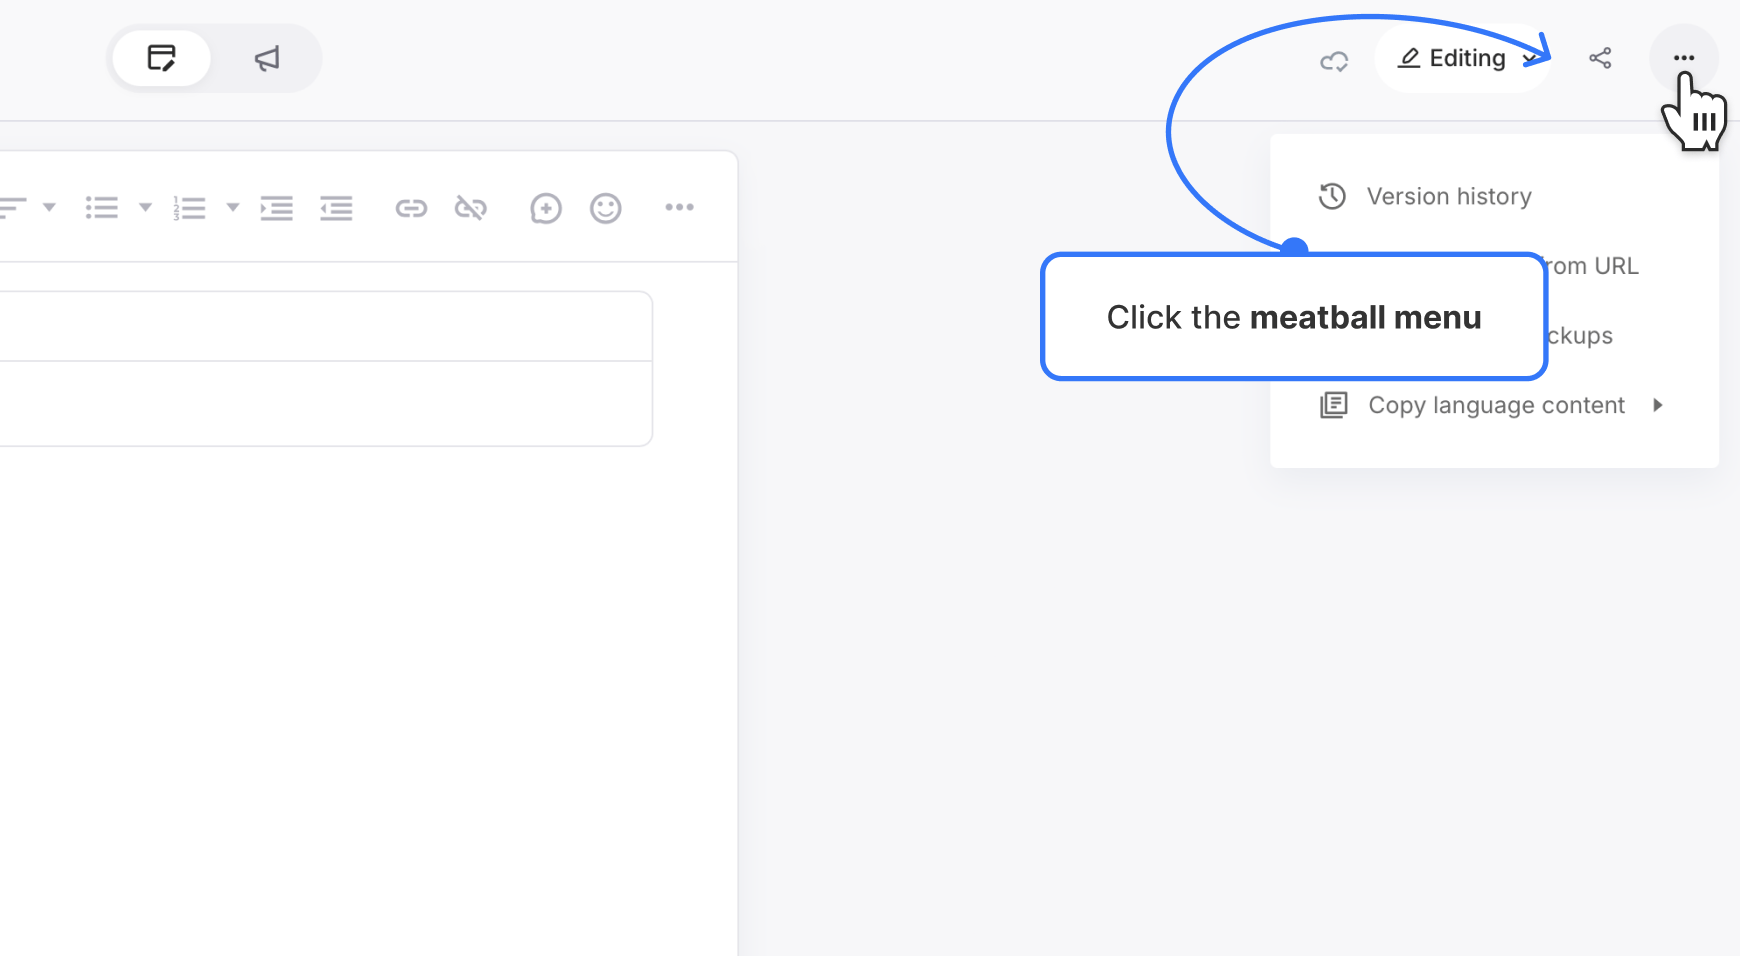
Task: Insert a link with the link icon
Action: (x=411, y=208)
